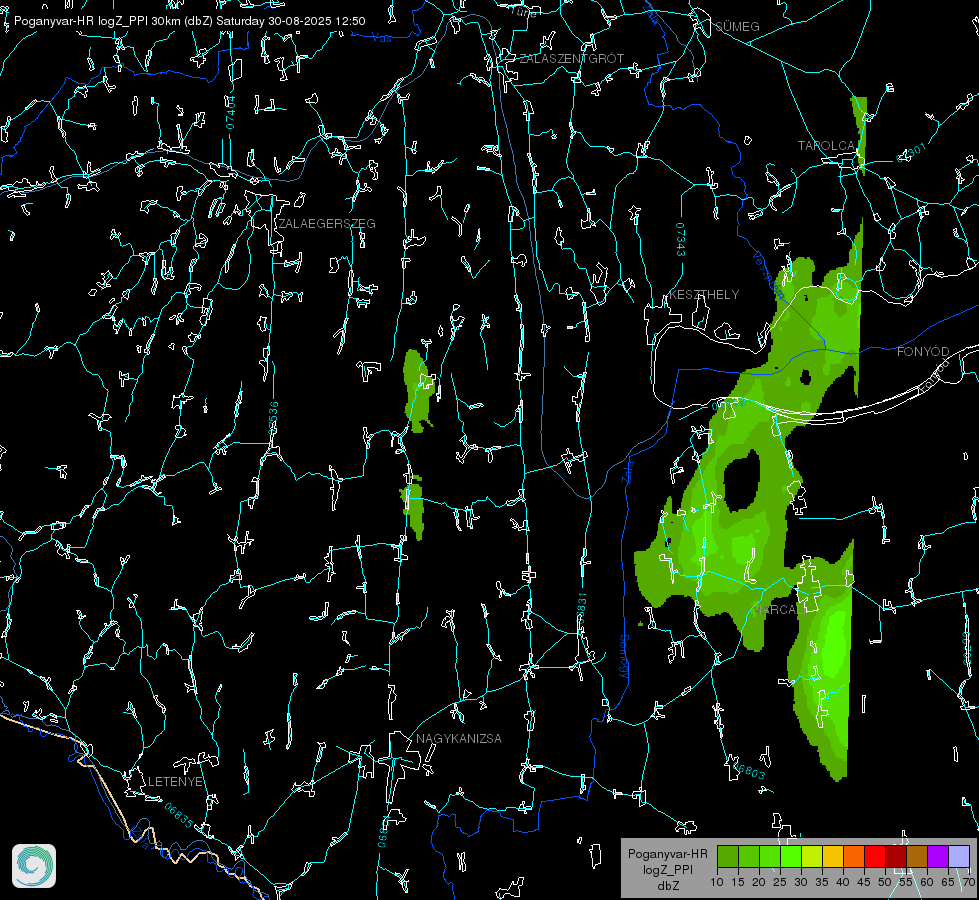Select the 10–15 dBZ dark green swatch
The height and width of the screenshot is (900, 979).
click(728, 856)
